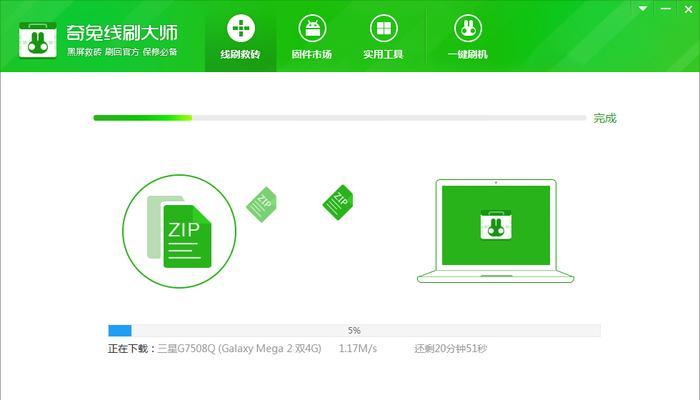Viewport: 700px width, 400px height.
Task: Click the laptop illustration icon
Action: tap(496, 231)
